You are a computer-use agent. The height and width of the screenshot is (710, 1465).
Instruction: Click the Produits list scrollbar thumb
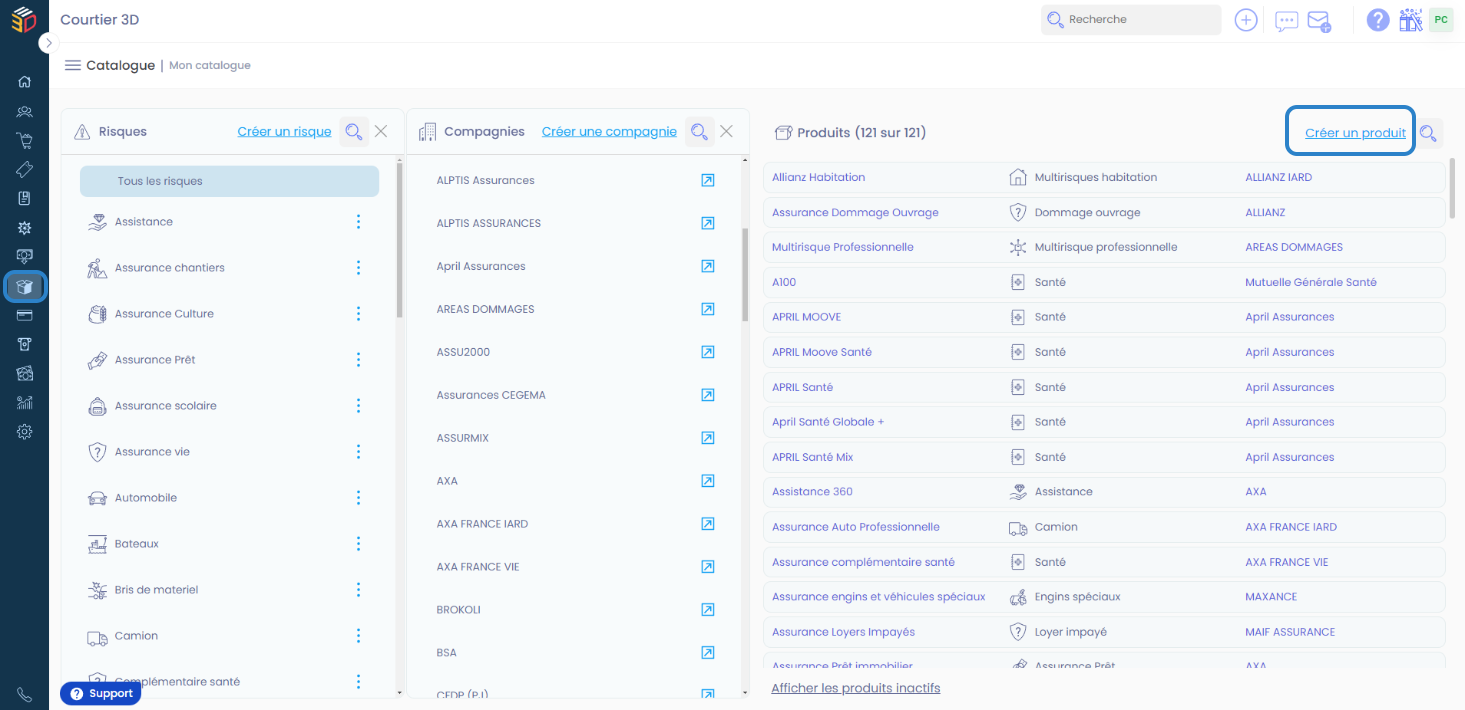click(x=1452, y=188)
